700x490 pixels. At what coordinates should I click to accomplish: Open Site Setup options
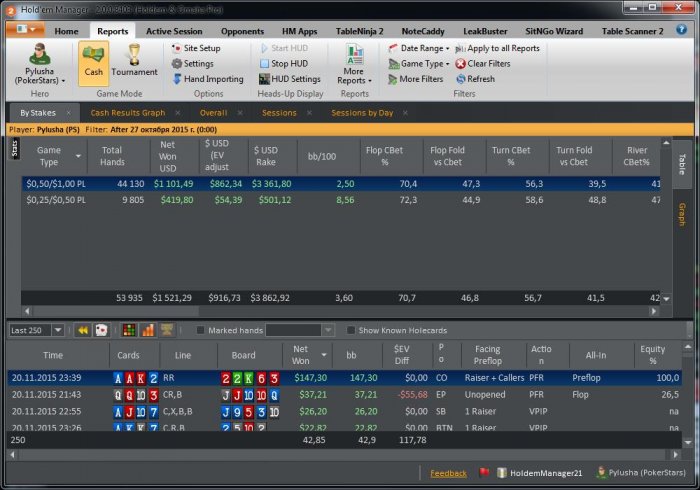196,48
